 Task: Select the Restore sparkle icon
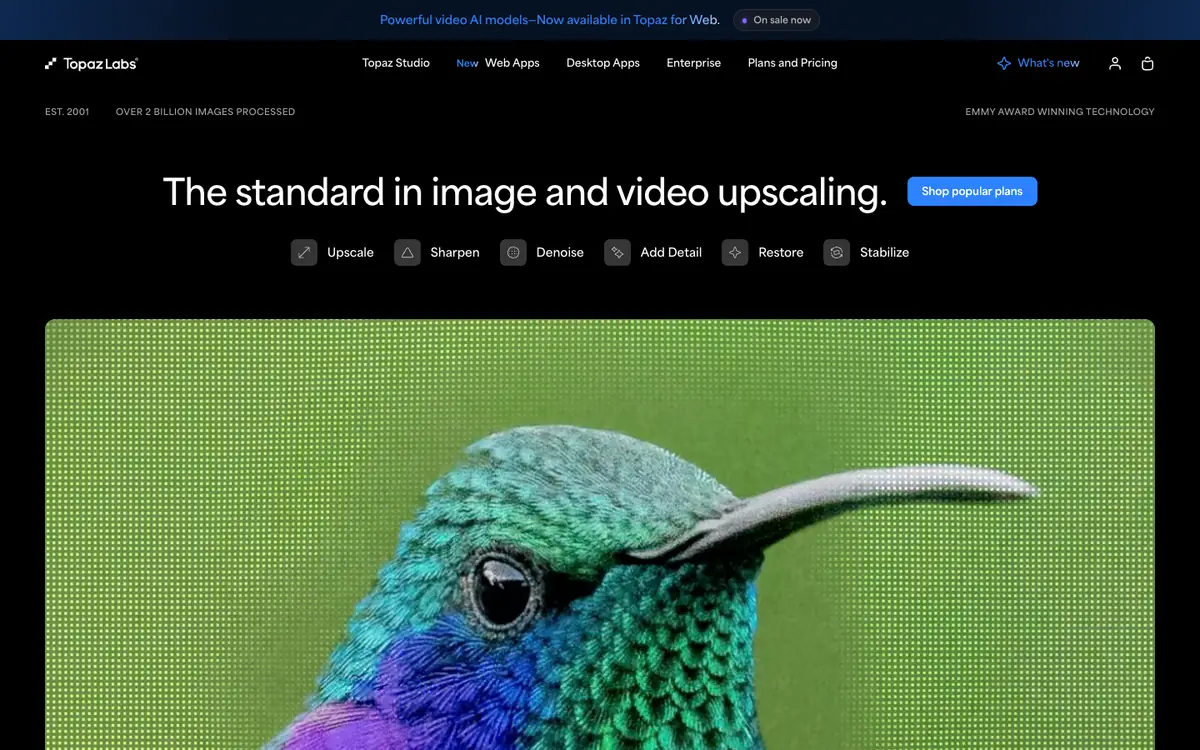pyautogui.click(x=735, y=253)
